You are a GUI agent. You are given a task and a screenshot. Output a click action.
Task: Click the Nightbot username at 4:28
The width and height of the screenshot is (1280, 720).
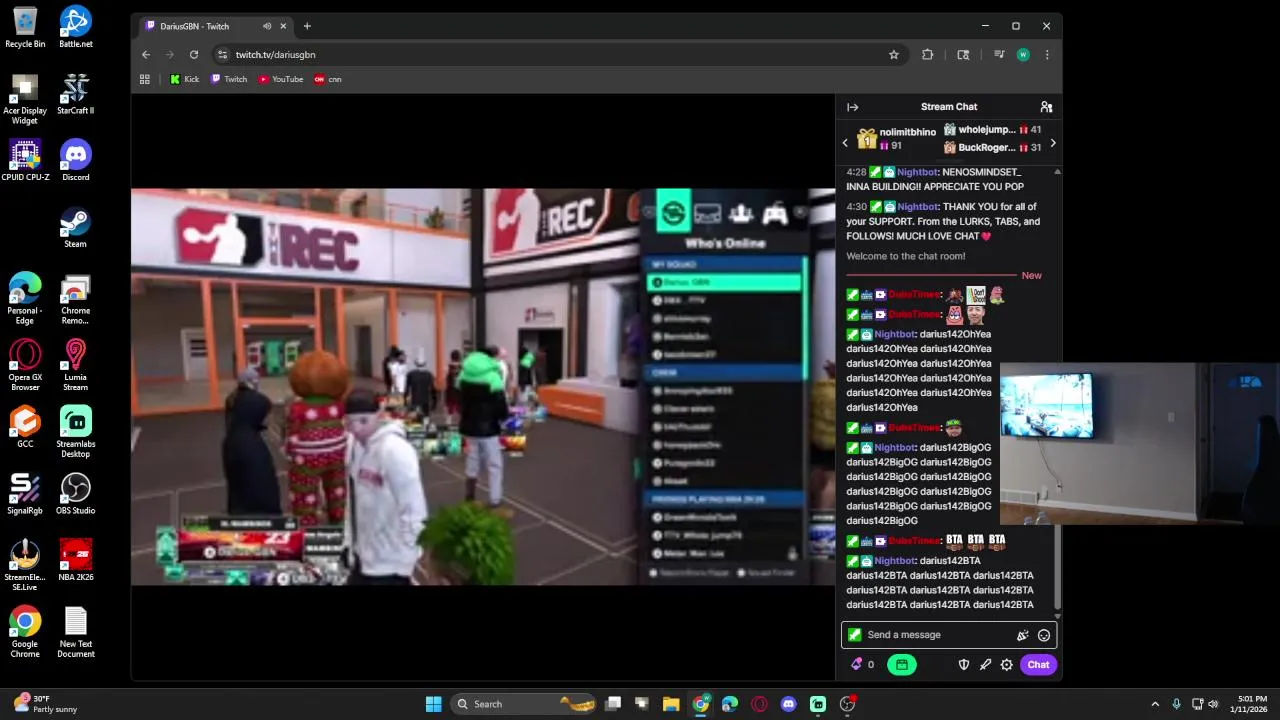(917, 172)
